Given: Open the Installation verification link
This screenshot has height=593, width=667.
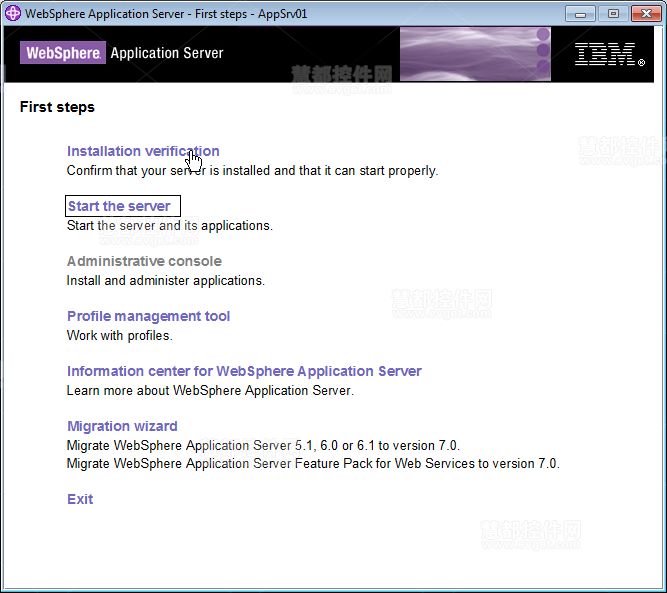Looking at the screenshot, I should pos(143,151).
